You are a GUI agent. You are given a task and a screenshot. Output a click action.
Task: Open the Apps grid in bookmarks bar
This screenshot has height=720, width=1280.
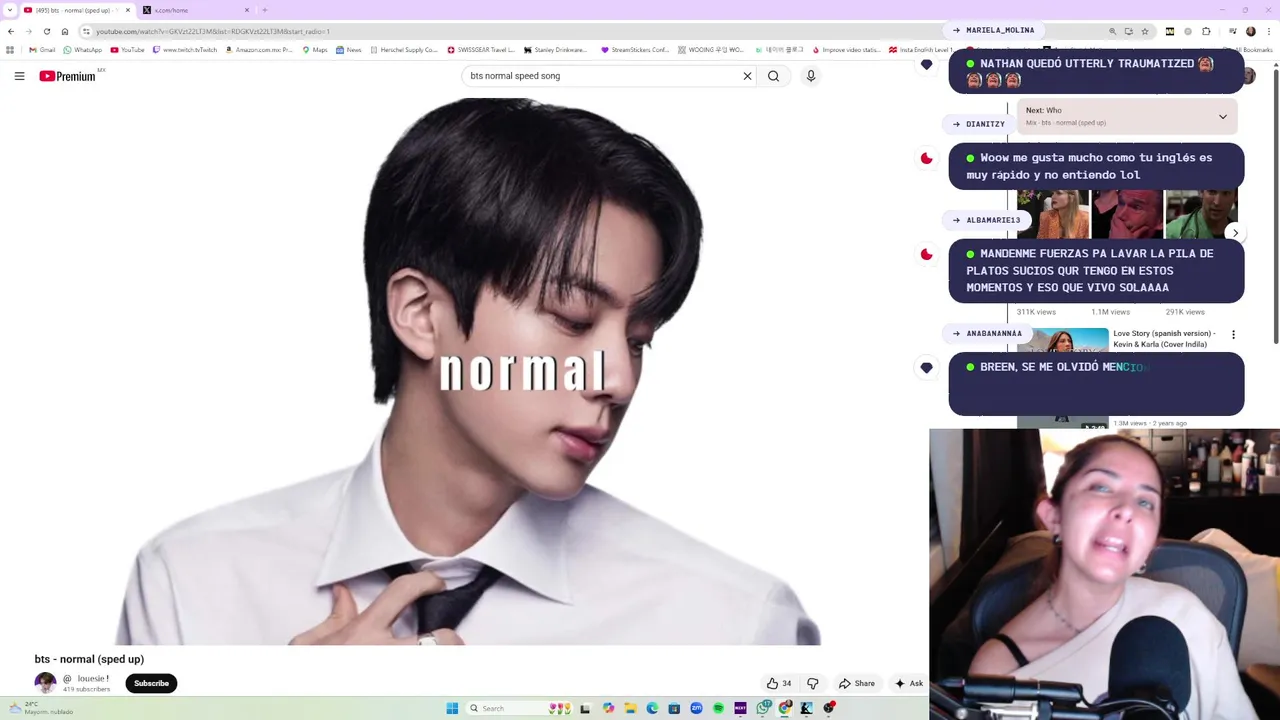10,50
